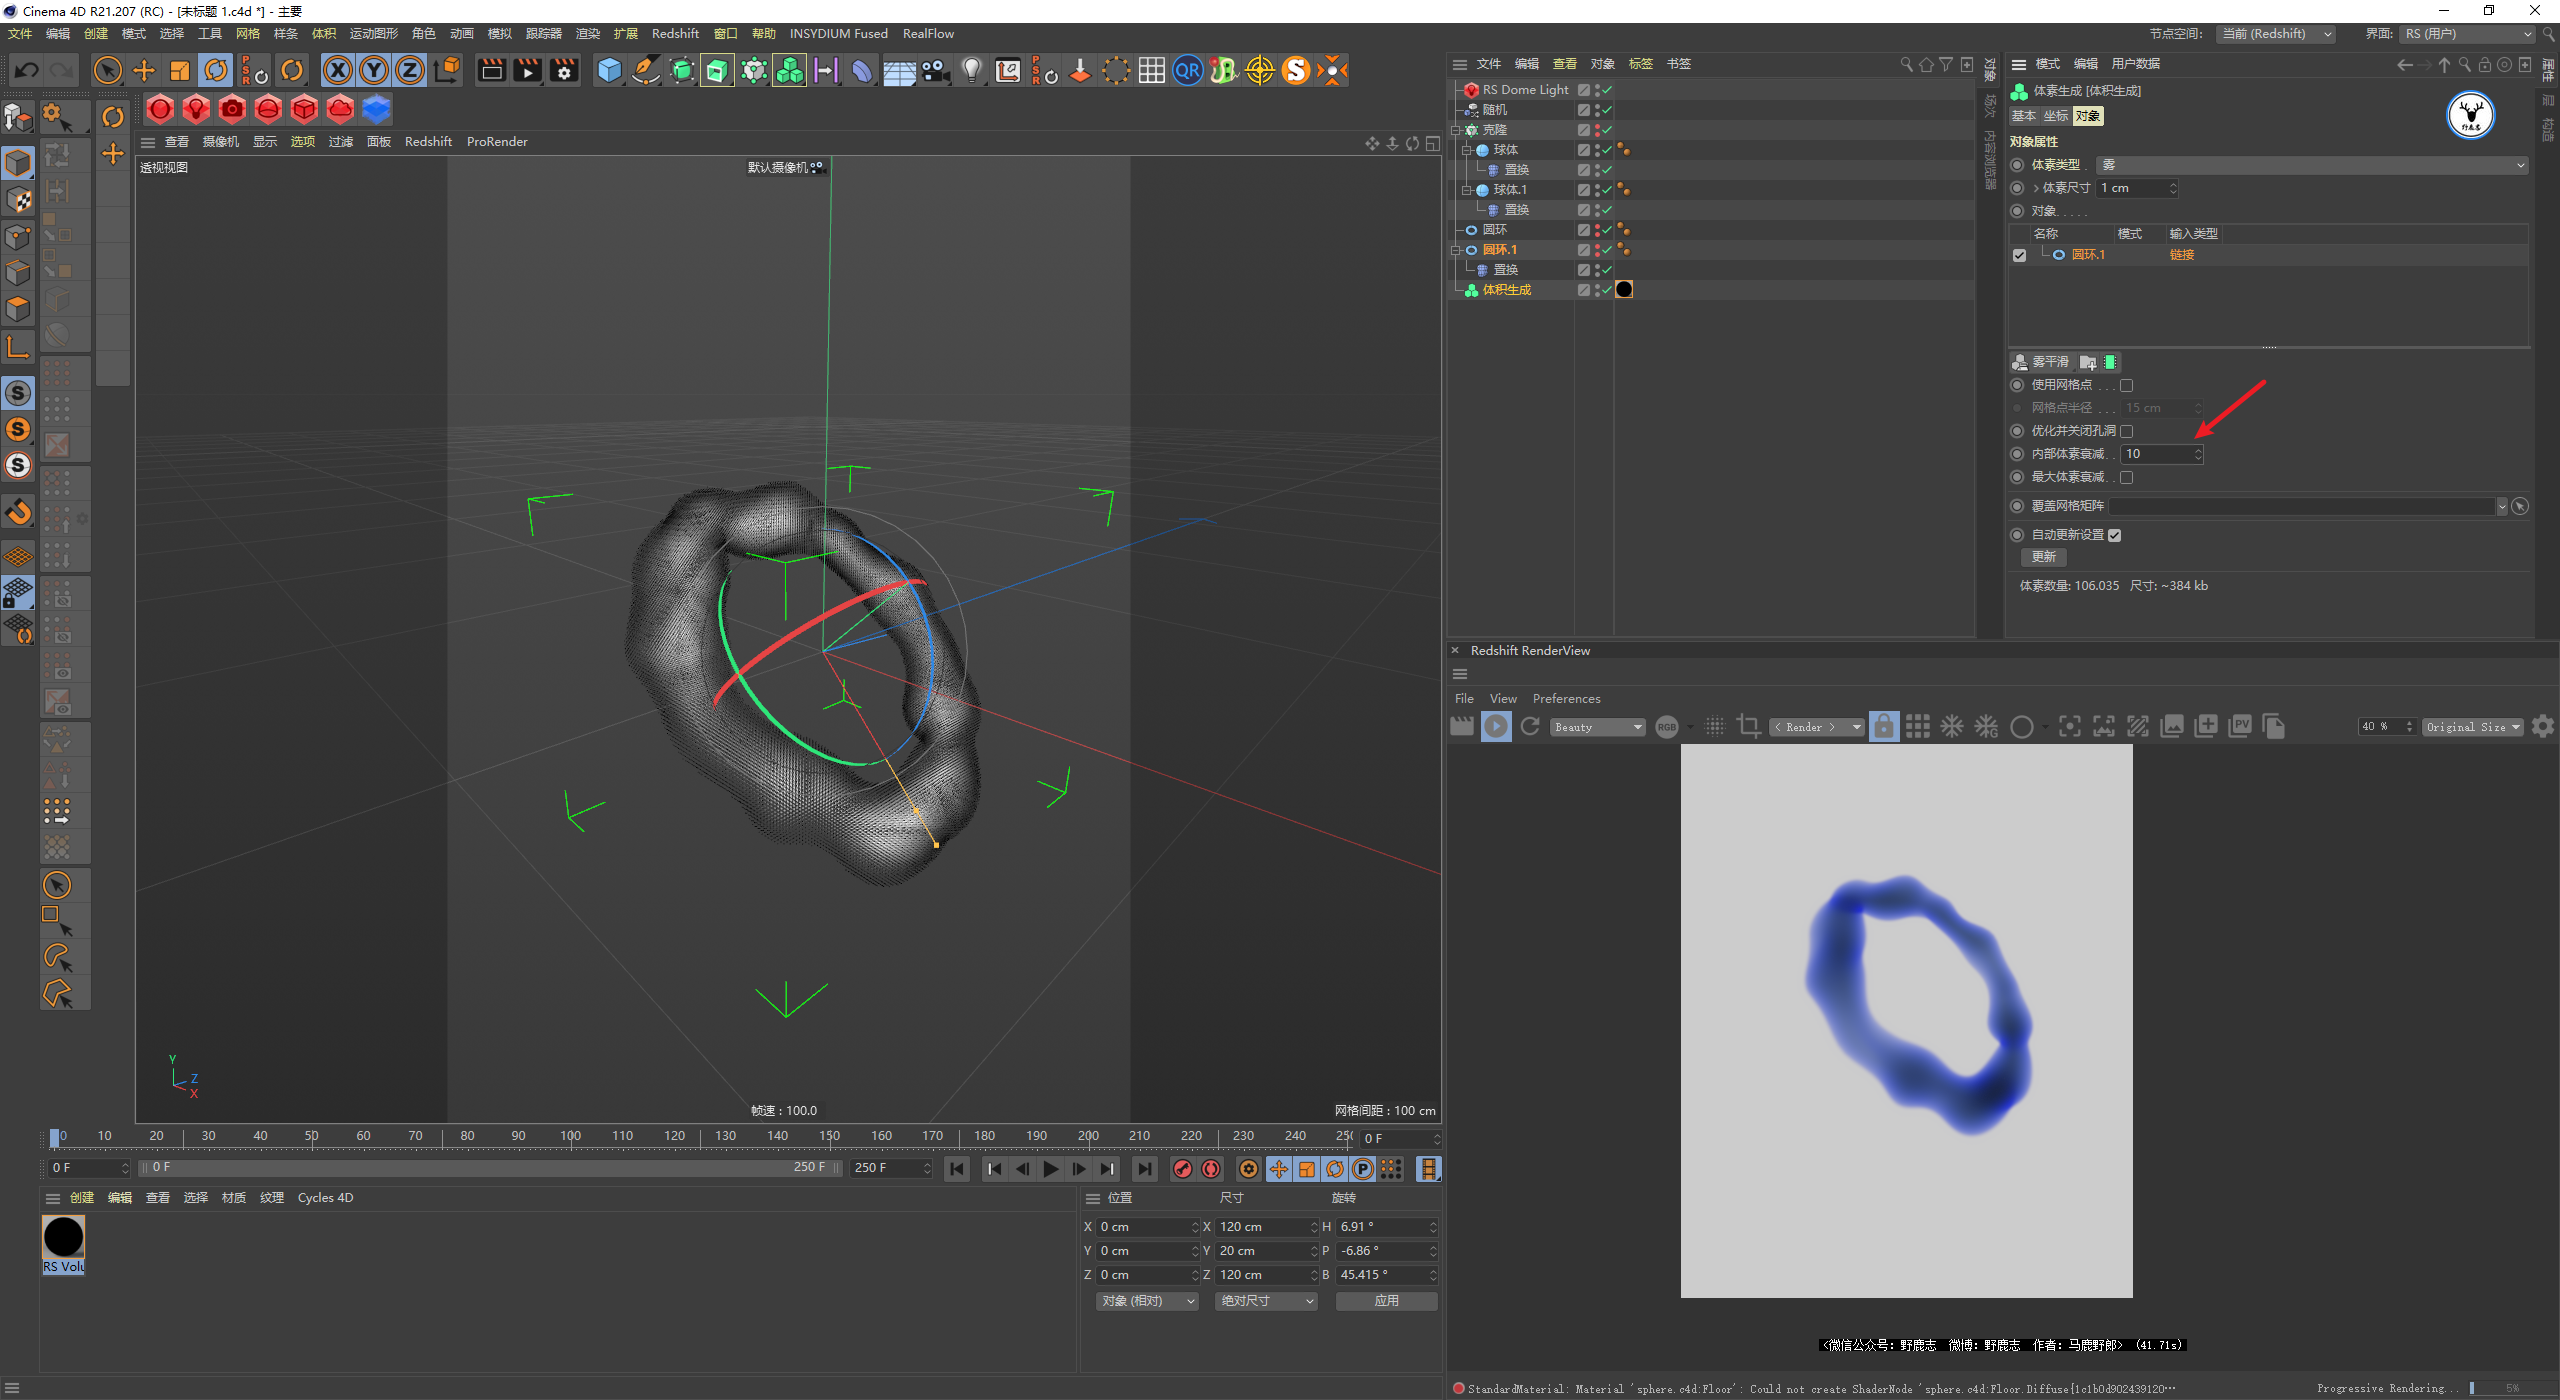This screenshot has width=2560, height=1400.
Task: Open the Beauty AOV dropdown in RenderView
Action: coord(1597,727)
